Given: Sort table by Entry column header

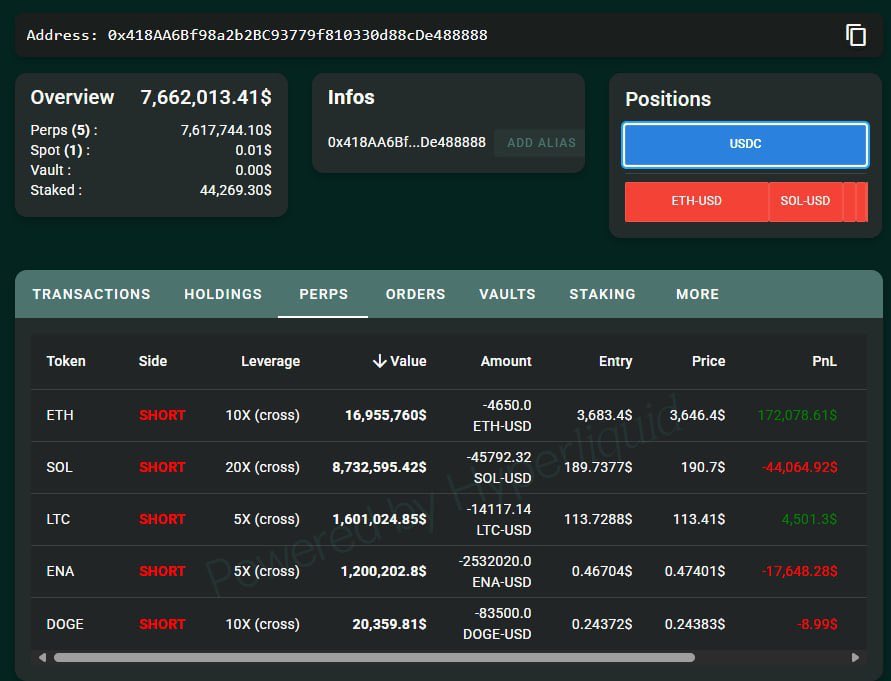Looking at the screenshot, I should pyautogui.click(x=615, y=361).
